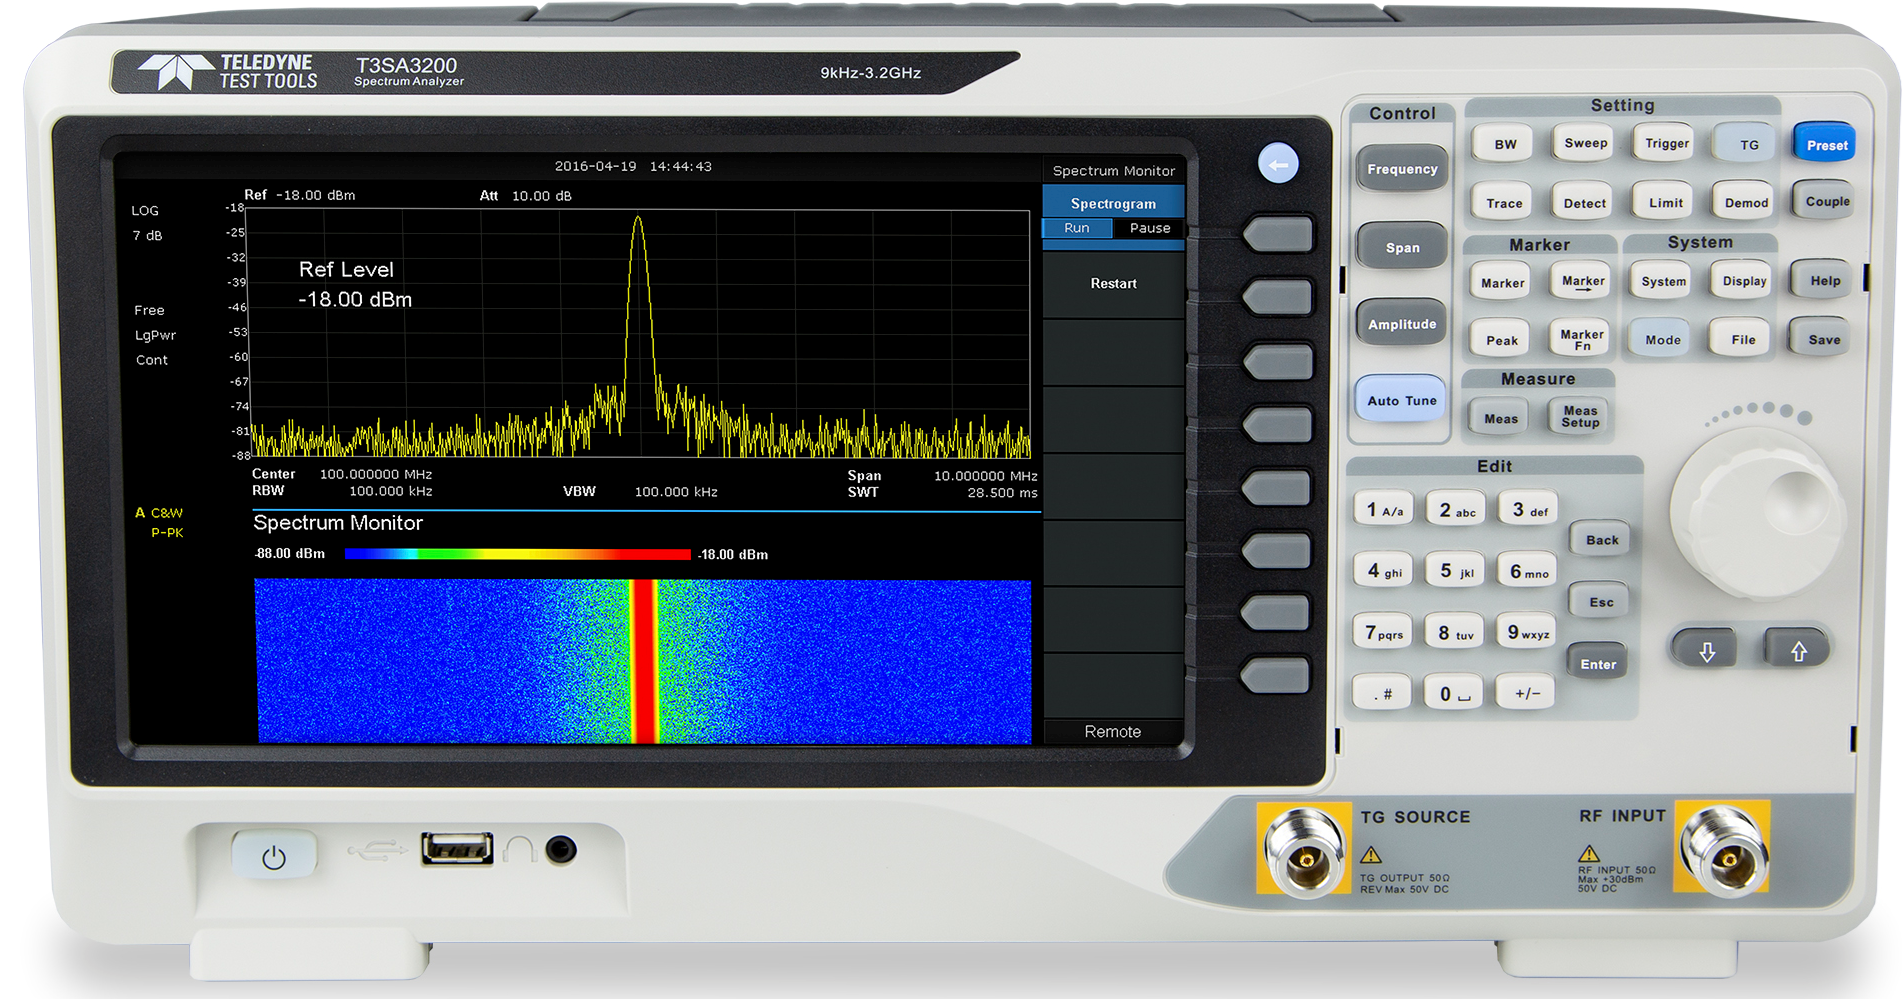
Task: Select the Frequency control button
Action: point(1402,169)
